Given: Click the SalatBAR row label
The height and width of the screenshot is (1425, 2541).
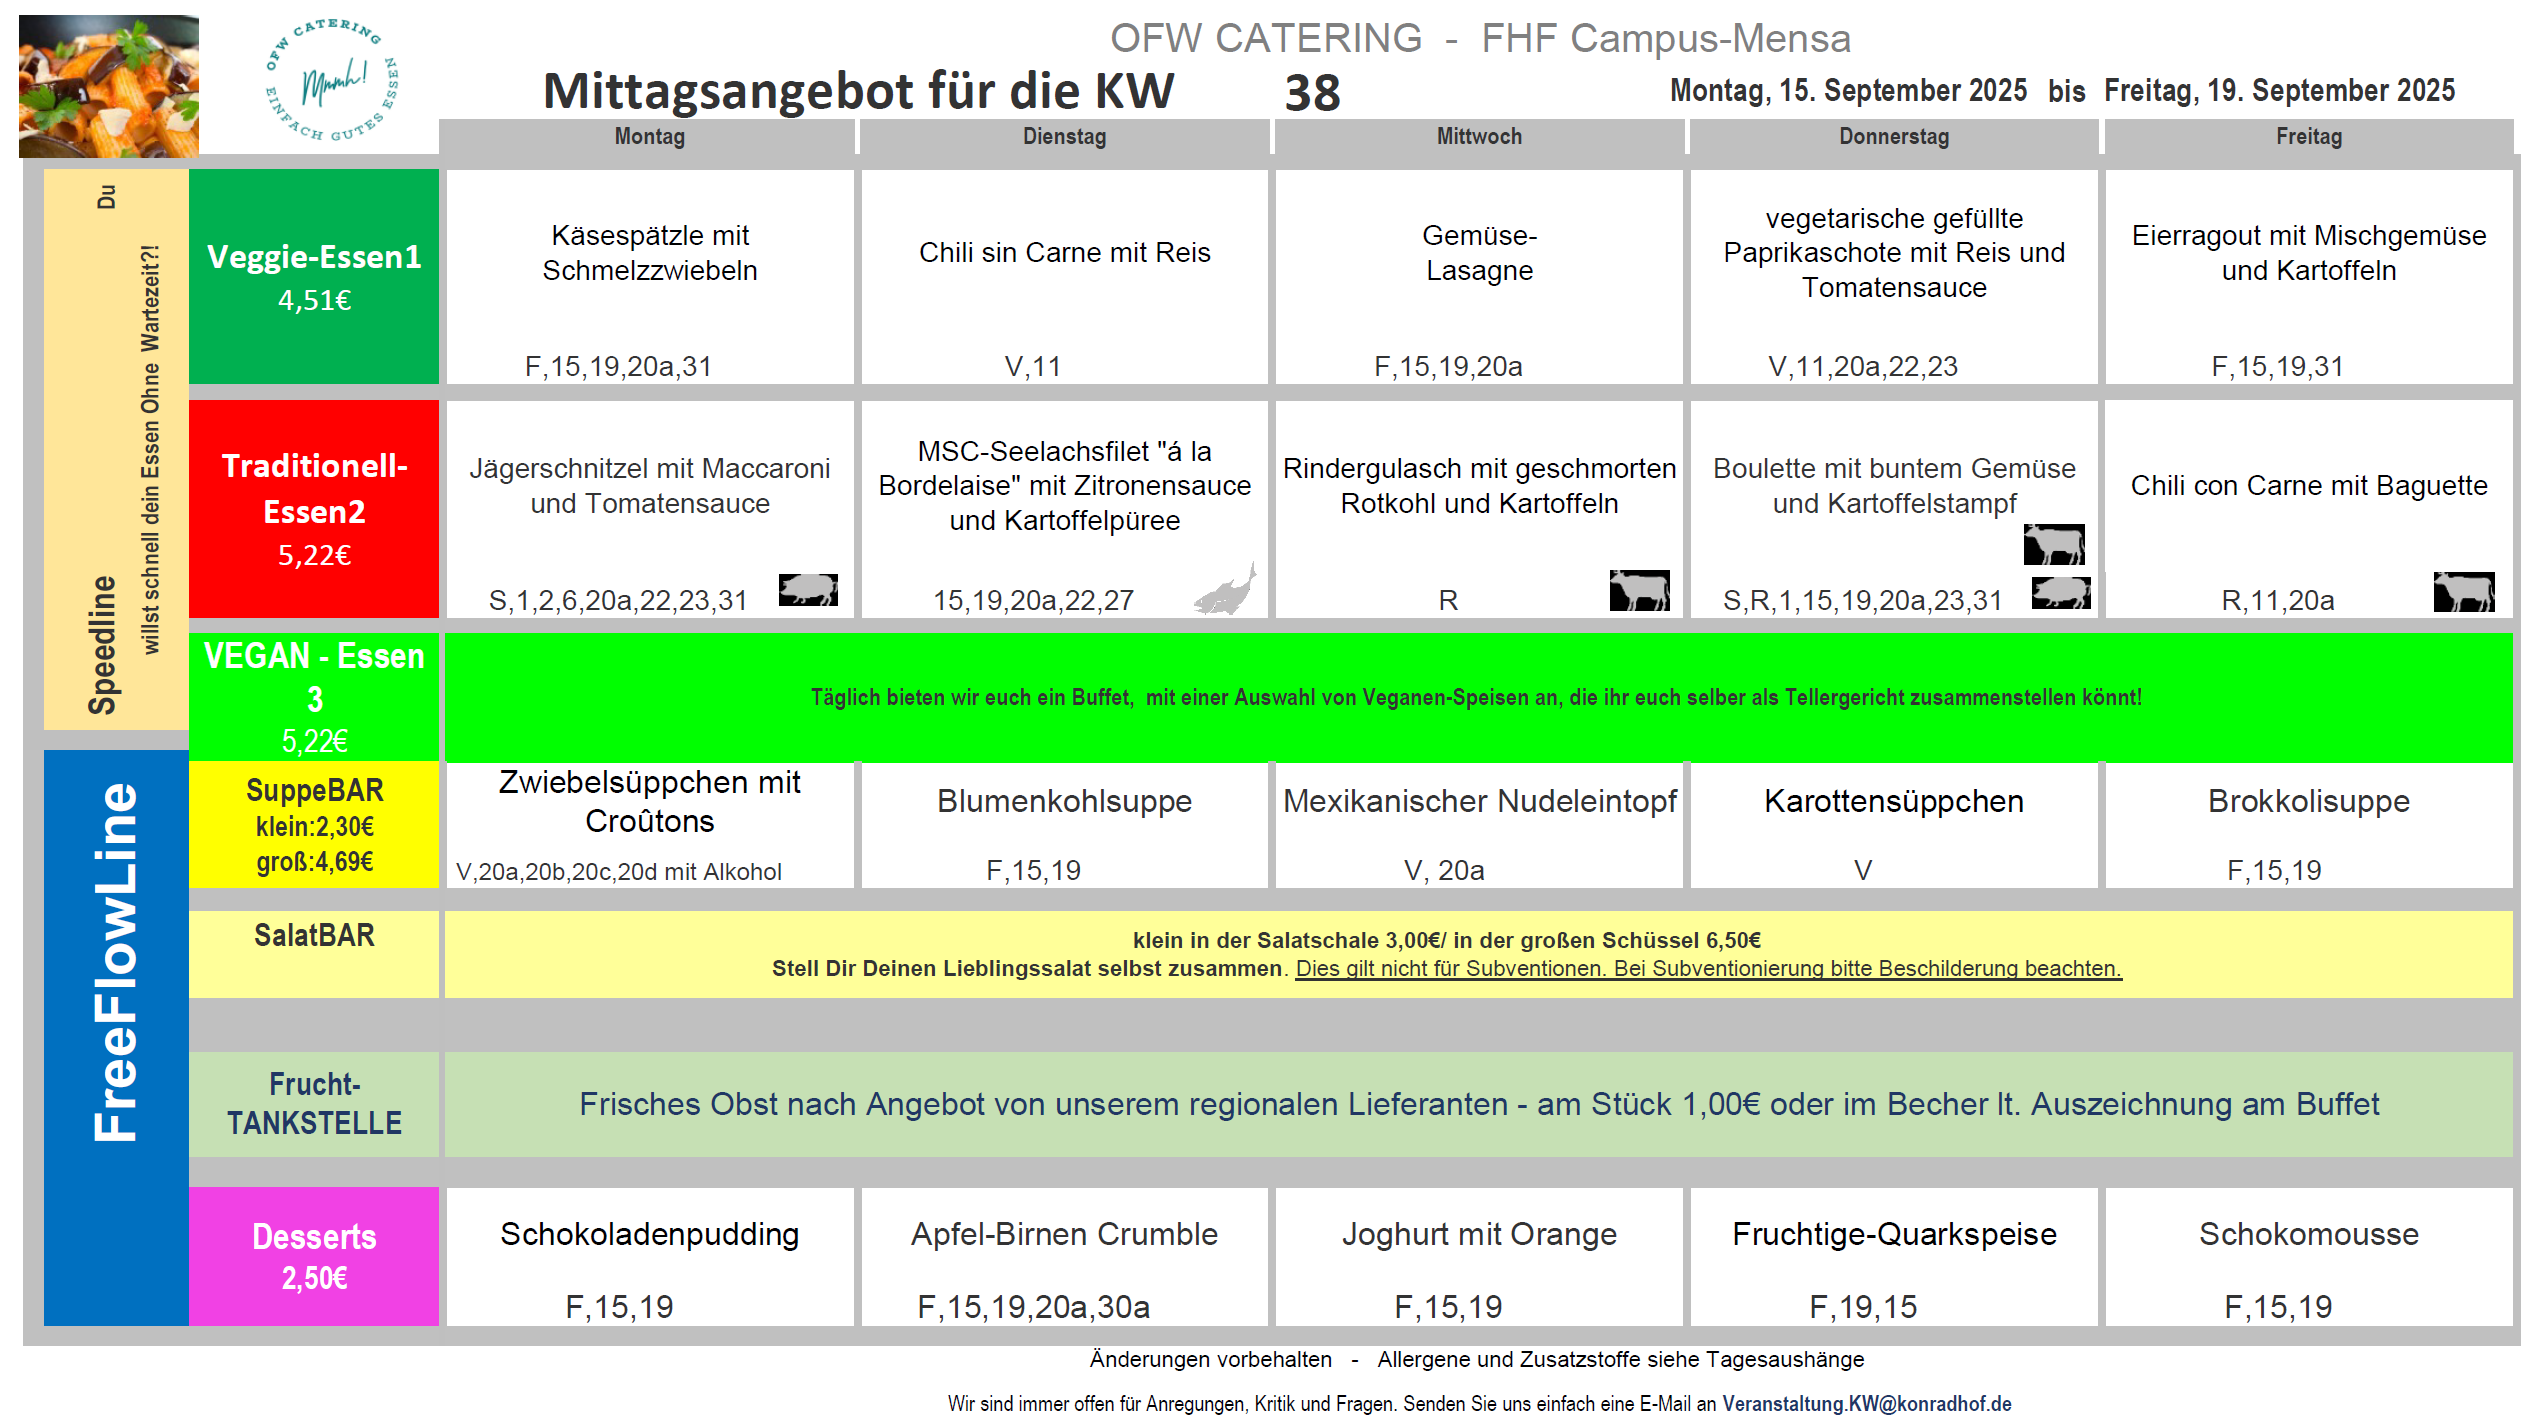Looking at the screenshot, I should (x=314, y=954).
